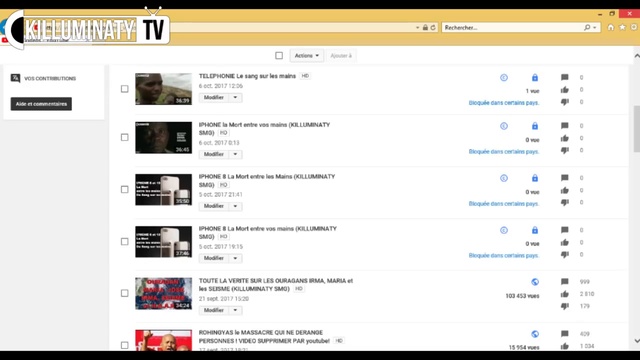Open the address bar history dropdown arrow

417,27
